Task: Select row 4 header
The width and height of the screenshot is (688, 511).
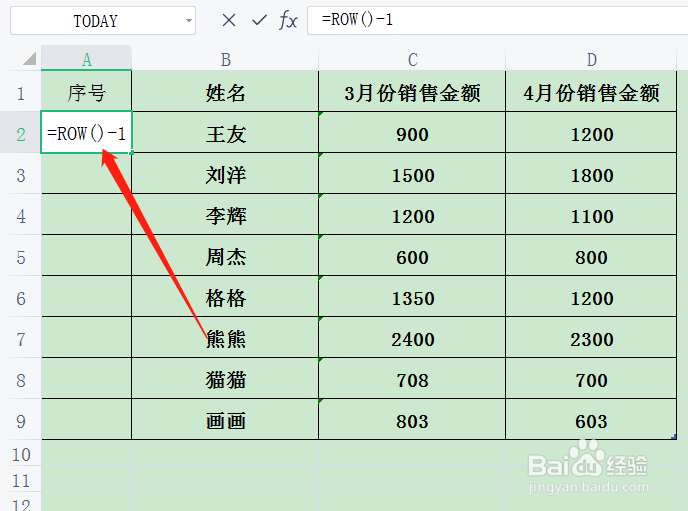Action: tap(21, 216)
